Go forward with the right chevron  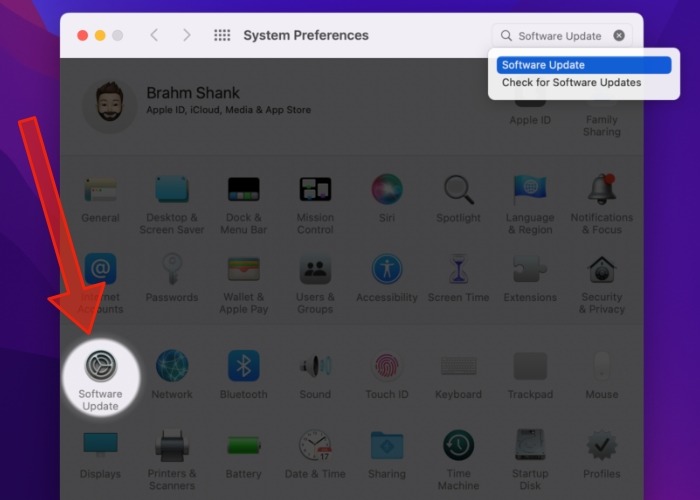pos(187,35)
